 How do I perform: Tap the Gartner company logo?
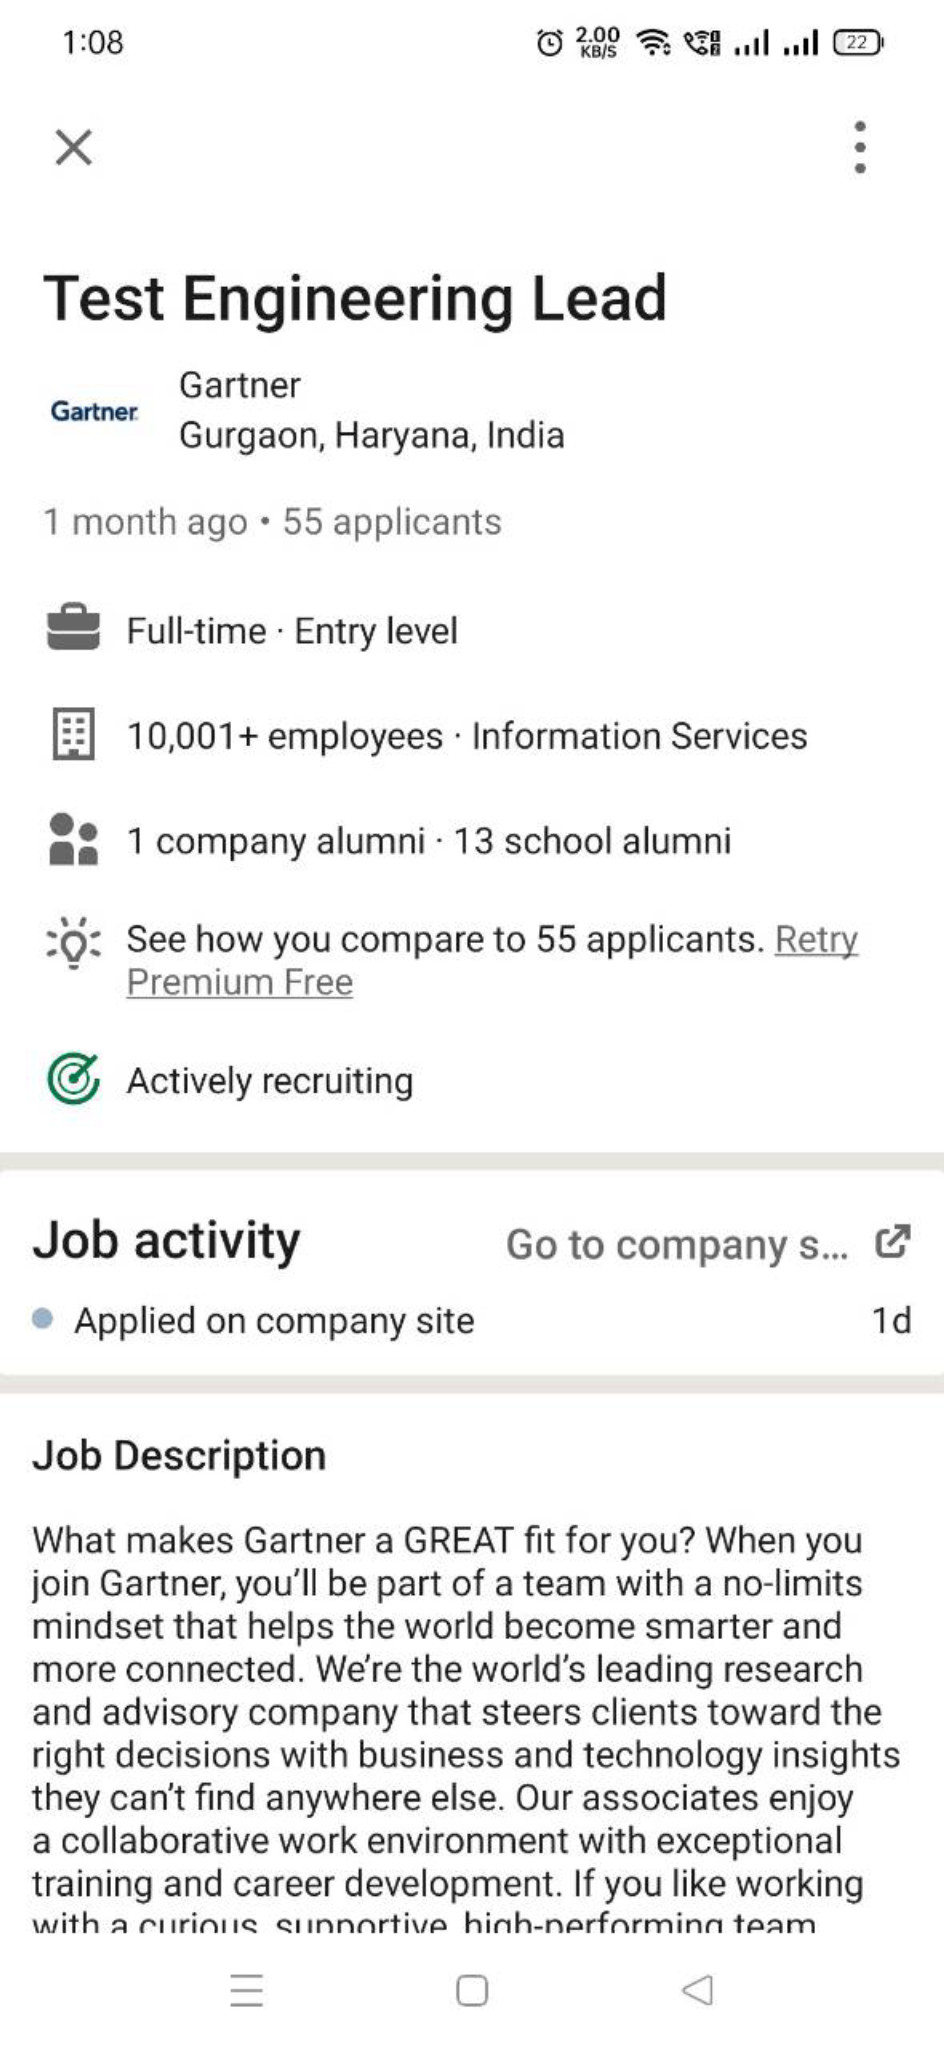point(94,411)
